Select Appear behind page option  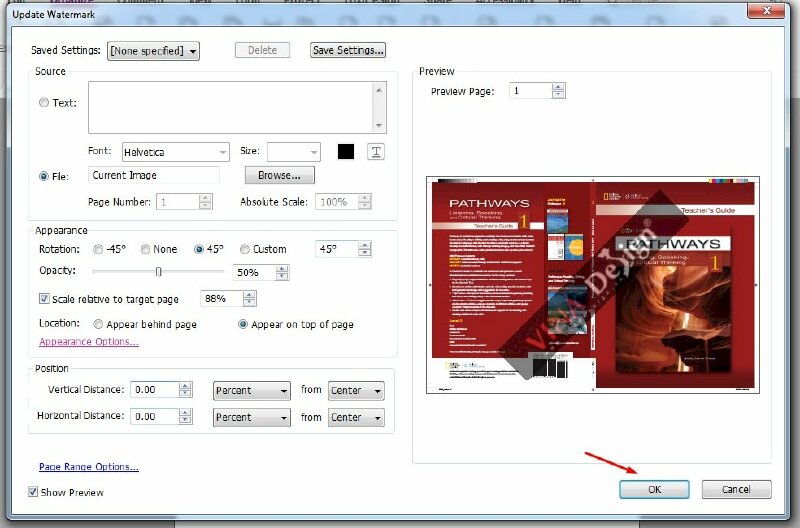pyautogui.click(x=98, y=324)
